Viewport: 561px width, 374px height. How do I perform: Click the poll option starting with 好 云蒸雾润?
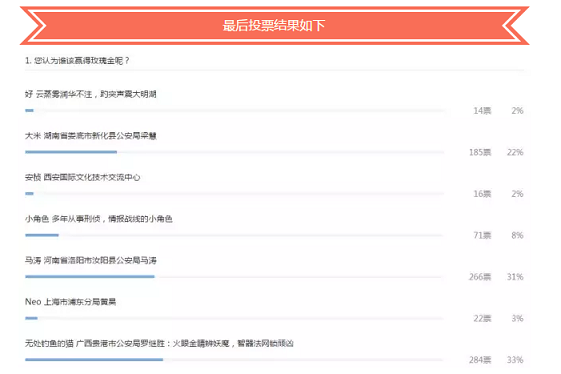point(91,94)
